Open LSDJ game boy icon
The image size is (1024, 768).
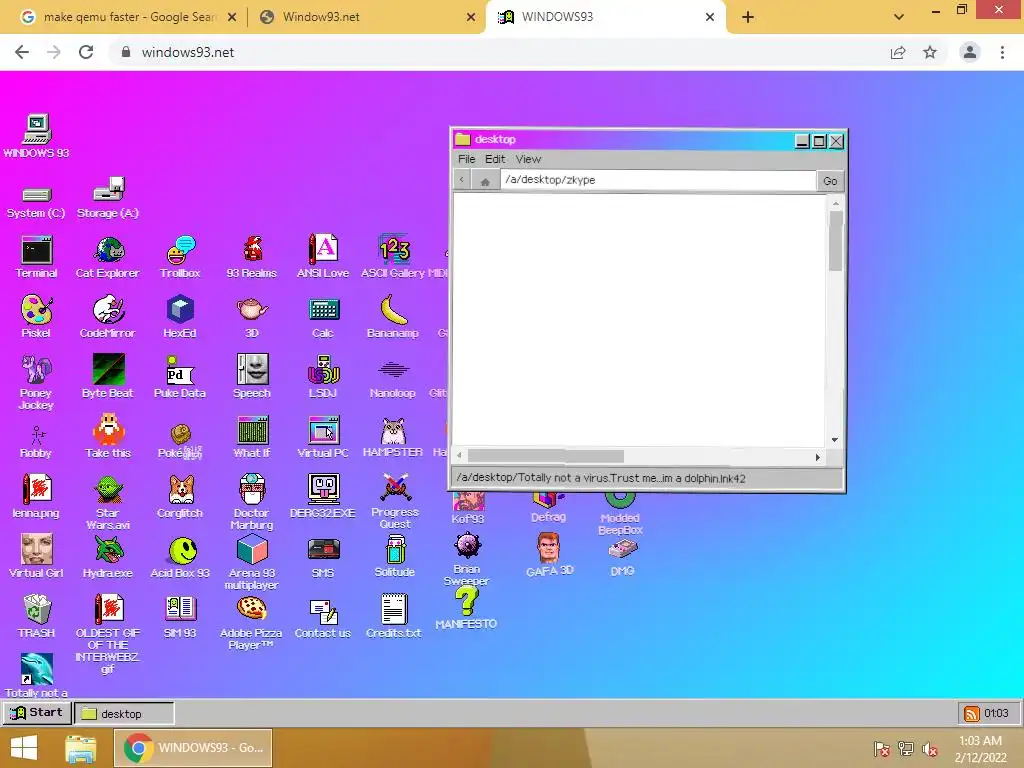[323, 376]
